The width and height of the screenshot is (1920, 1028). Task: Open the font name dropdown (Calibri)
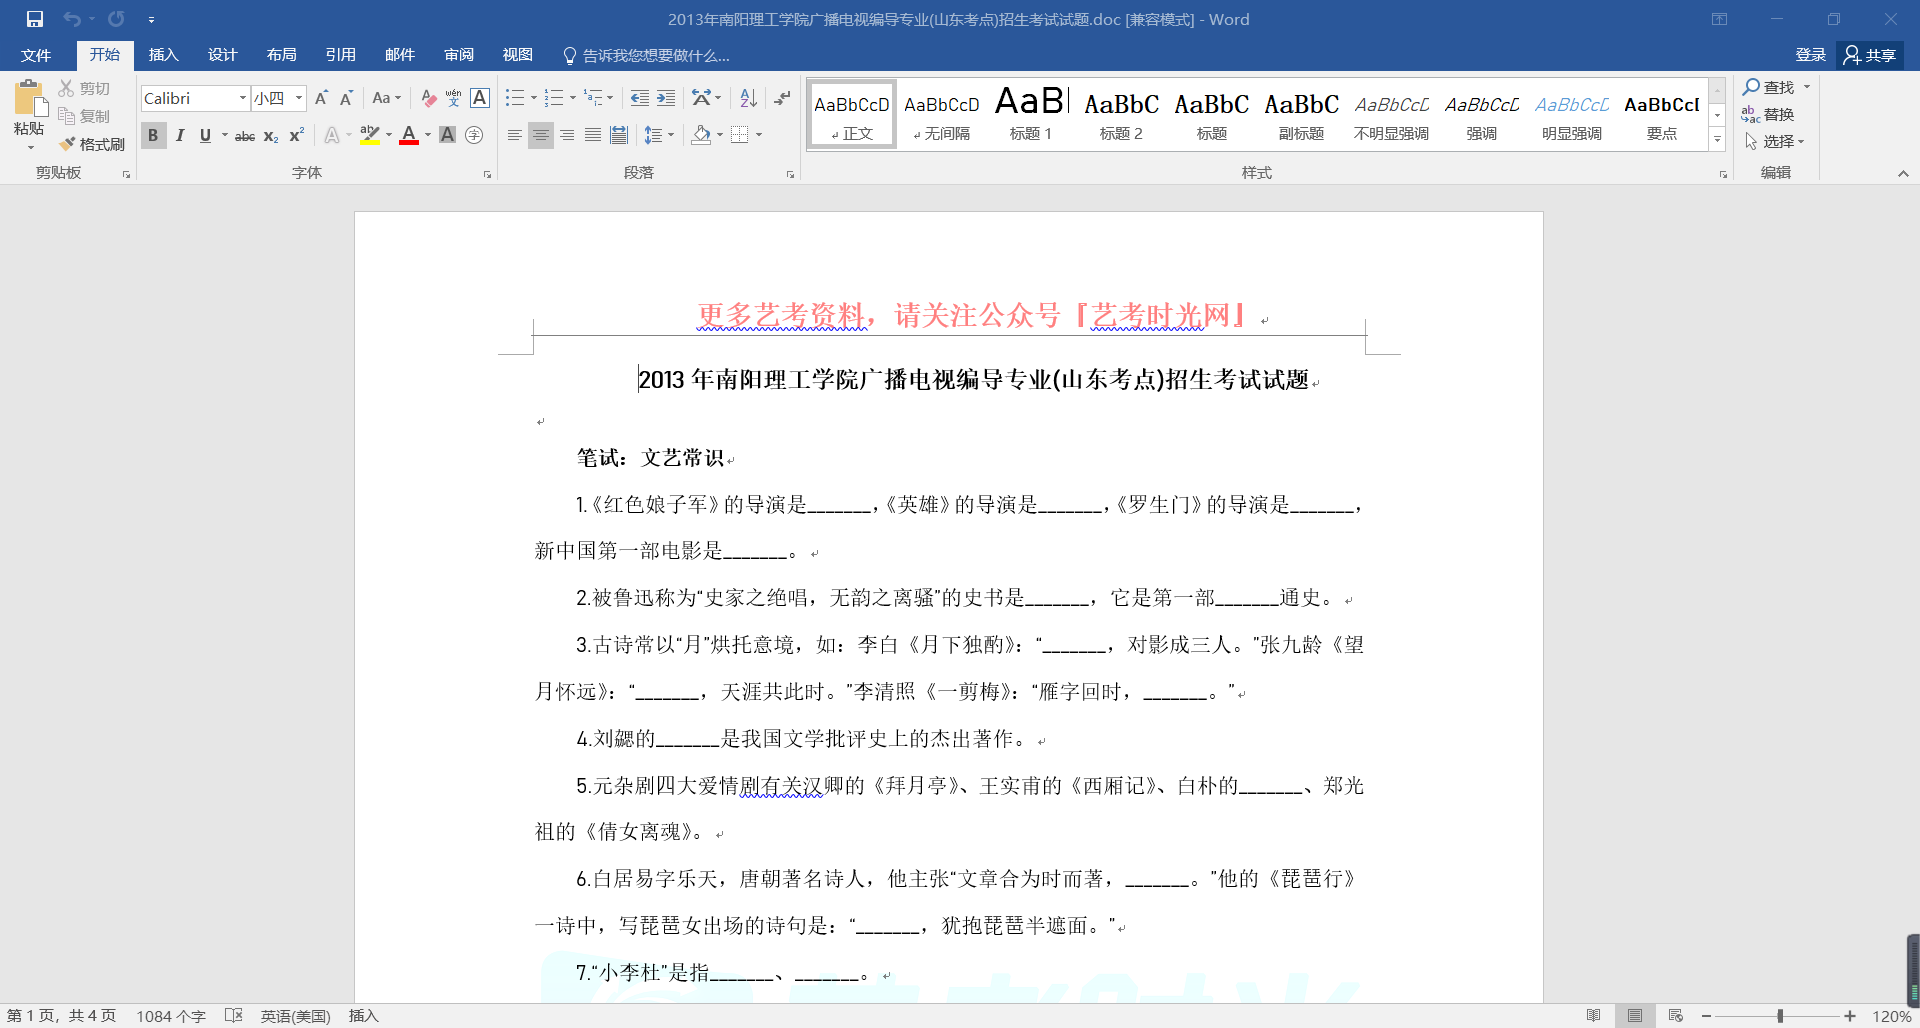click(x=242, y=98)
